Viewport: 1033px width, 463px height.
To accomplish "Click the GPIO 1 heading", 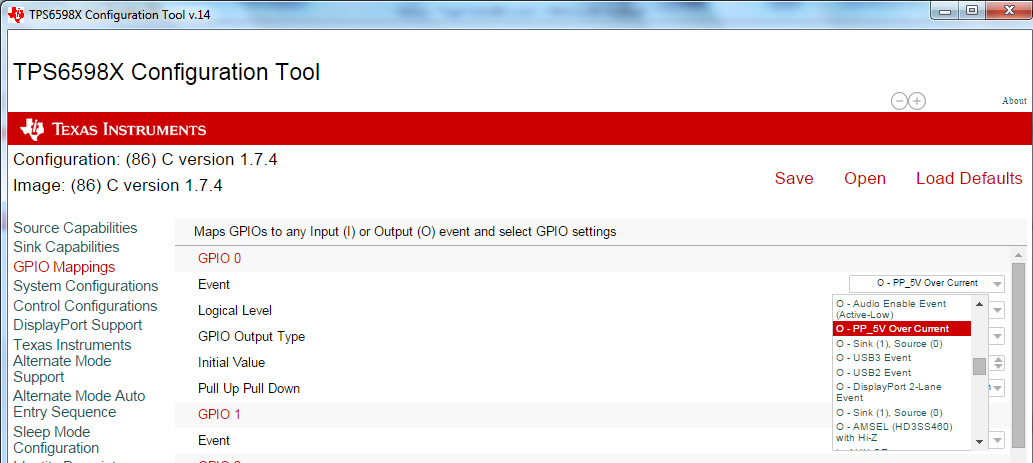I will coord(219,414).
